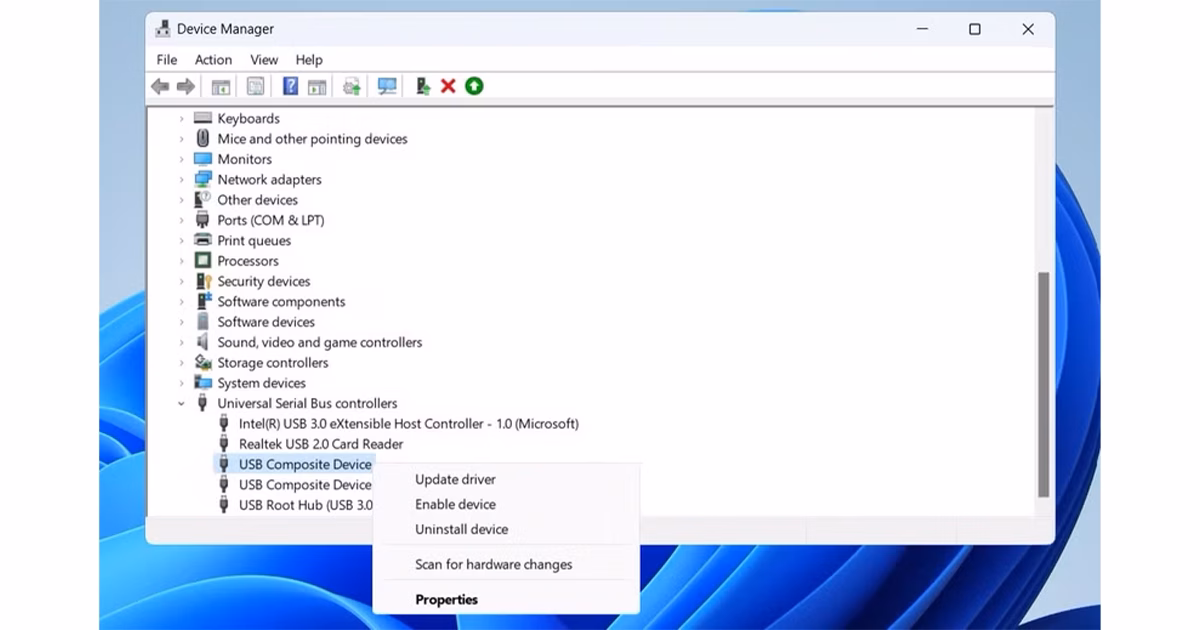Click the chevron beside System devices
Screen dimensions: 1200x630
[181, 383]
